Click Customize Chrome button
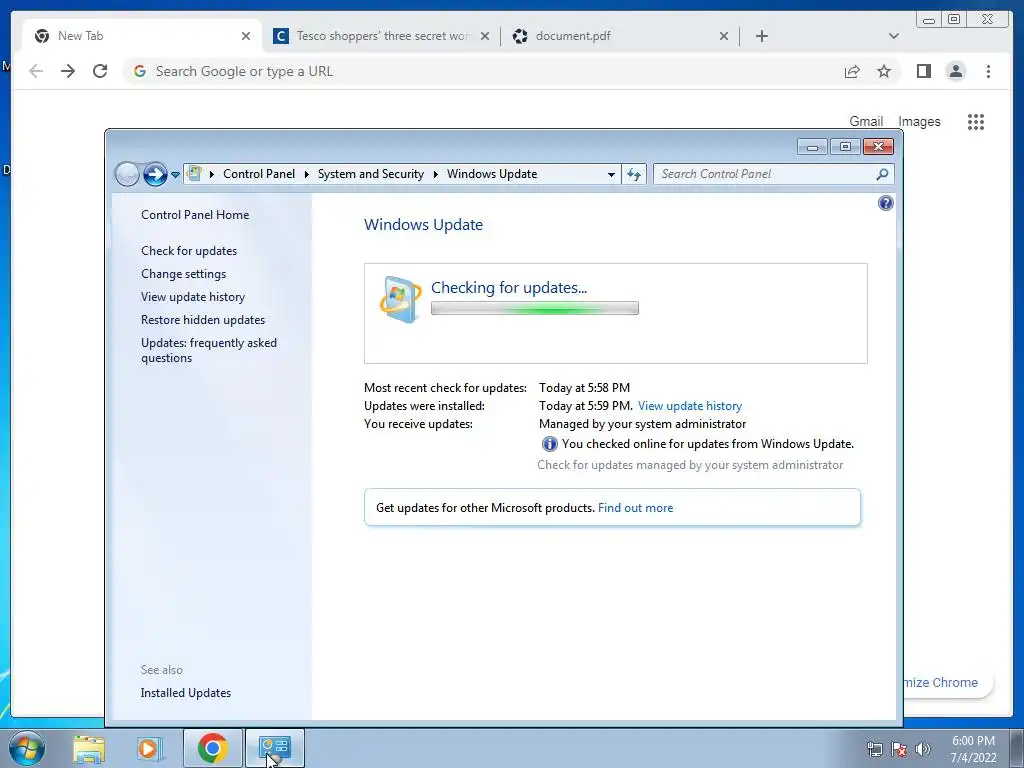This screenshot has width=1024, height=768. coord(947,682)
